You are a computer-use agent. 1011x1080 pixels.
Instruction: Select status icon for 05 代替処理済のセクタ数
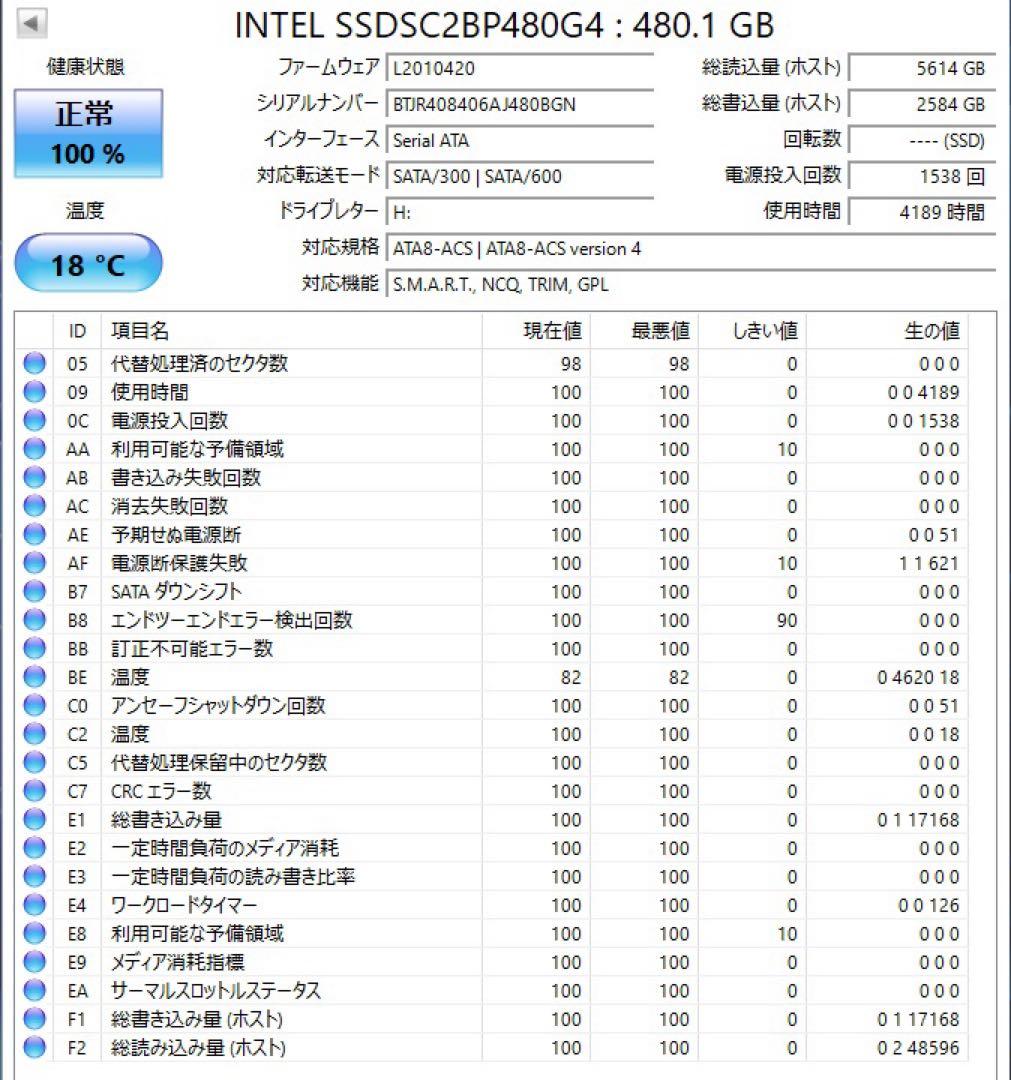(x=34, y=363)
